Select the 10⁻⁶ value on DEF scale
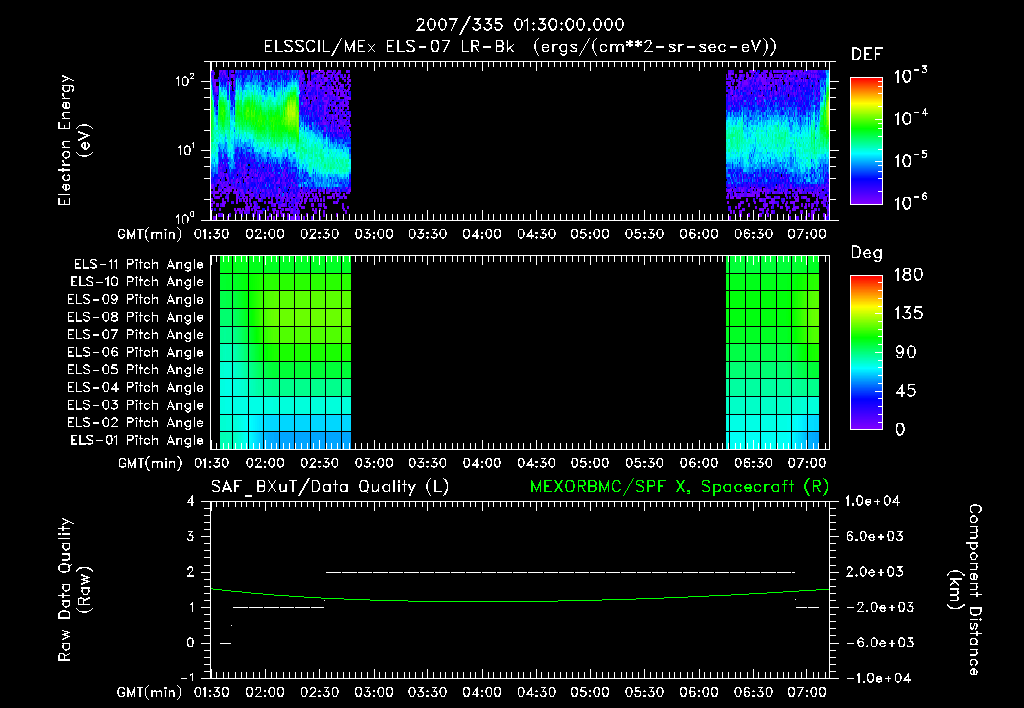1024x708 pixels. coord(910,202)
